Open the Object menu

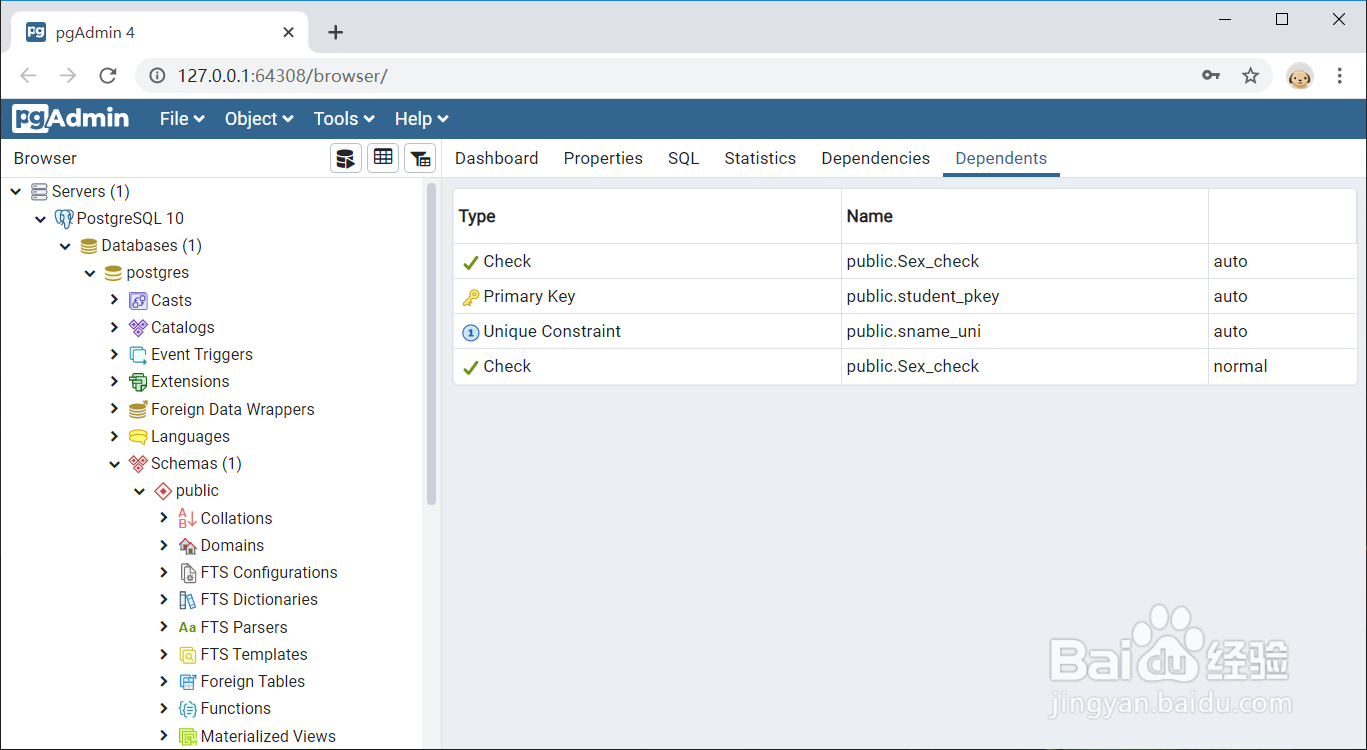point(259,119)
